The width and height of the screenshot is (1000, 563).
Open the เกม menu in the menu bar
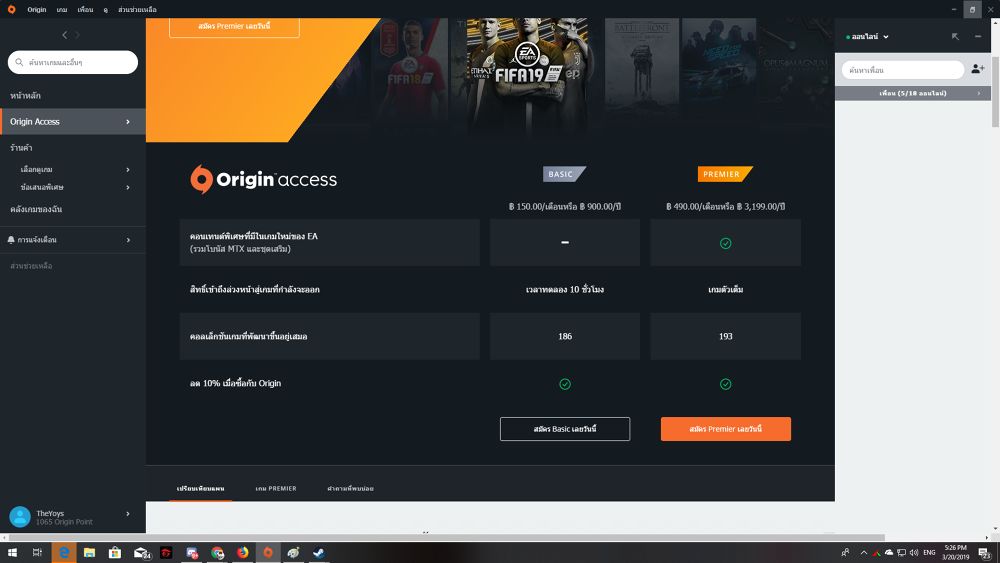click(62, 9)
